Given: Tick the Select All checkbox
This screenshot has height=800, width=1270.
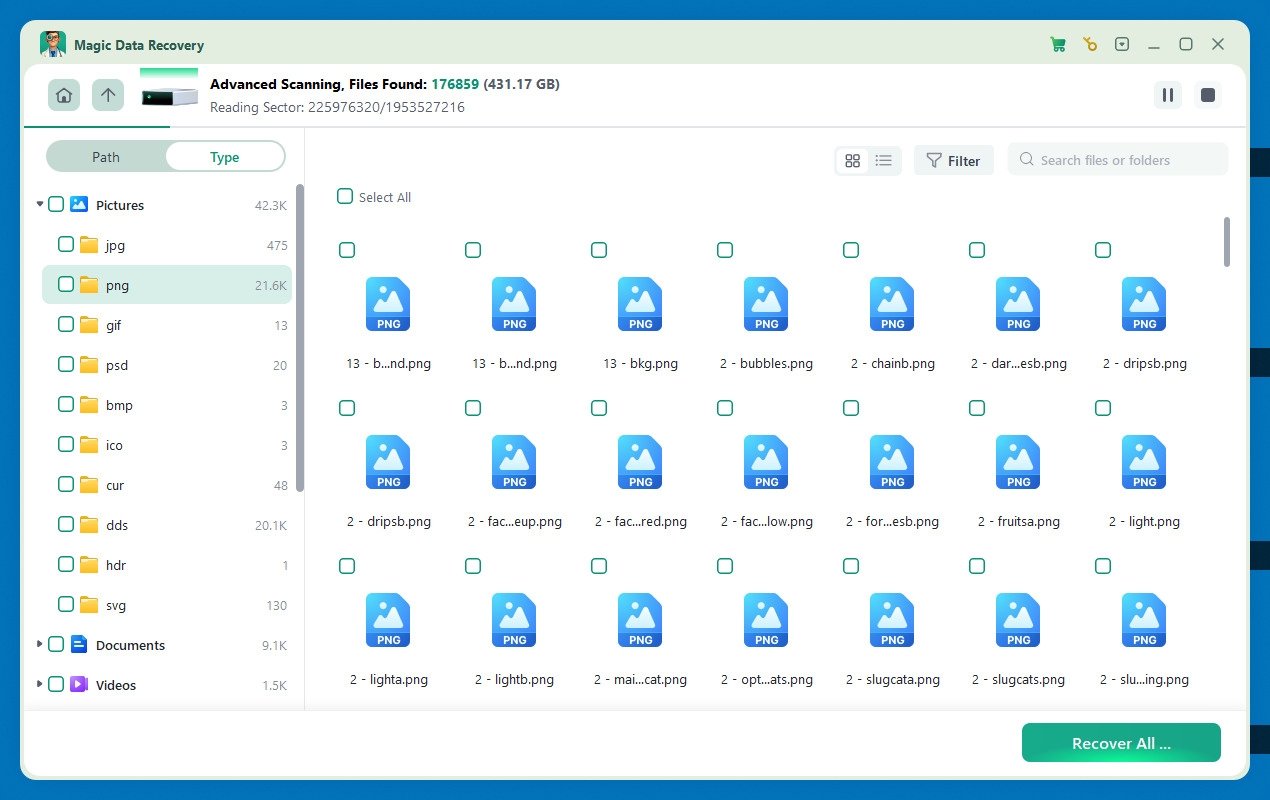Looking at the screenshot, I should coord(345,197).
